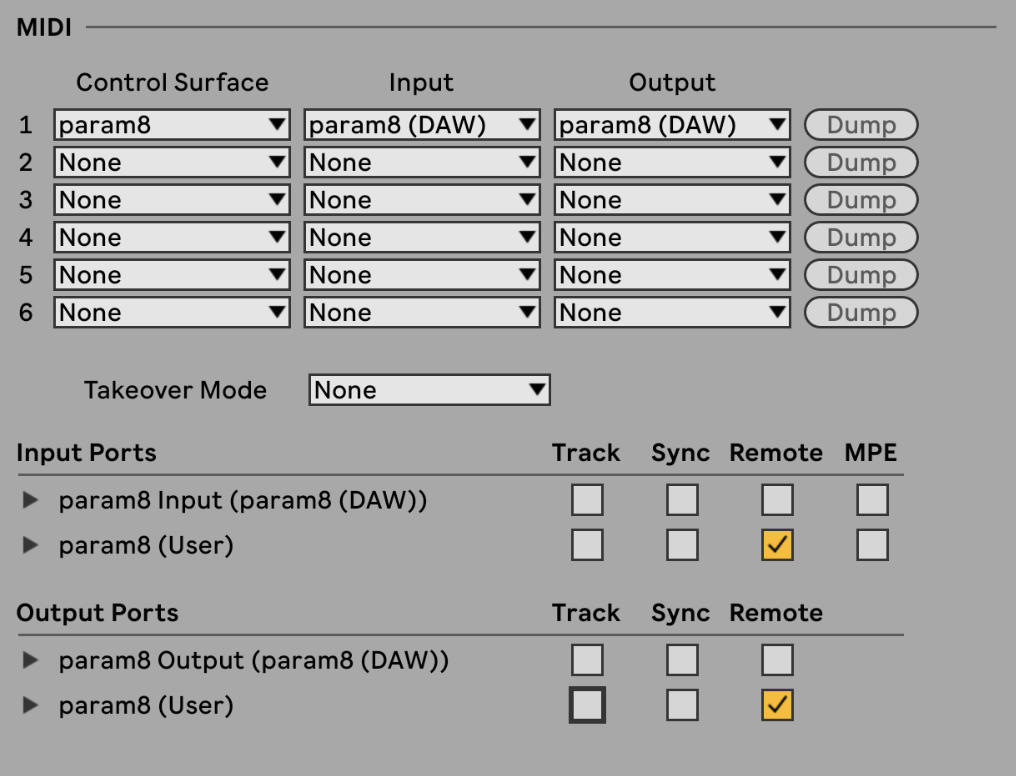
Task: Click Dump button for control surface 6
Action: 861,312
